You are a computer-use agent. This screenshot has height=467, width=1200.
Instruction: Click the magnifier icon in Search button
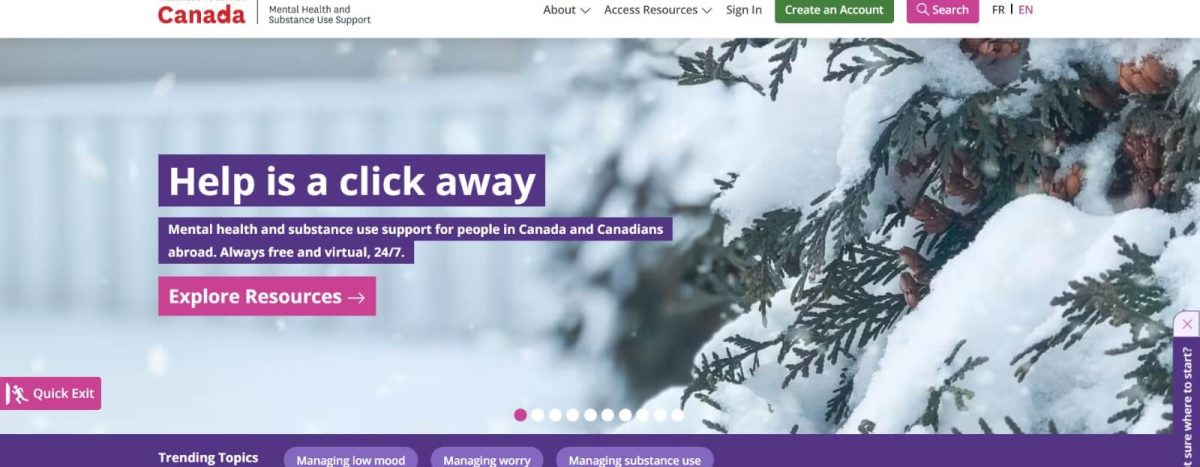922,9
